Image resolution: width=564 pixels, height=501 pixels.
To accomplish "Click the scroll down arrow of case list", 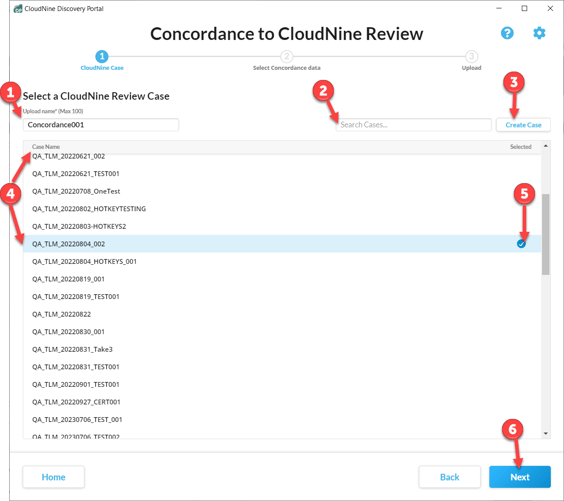I will [546, 433].
